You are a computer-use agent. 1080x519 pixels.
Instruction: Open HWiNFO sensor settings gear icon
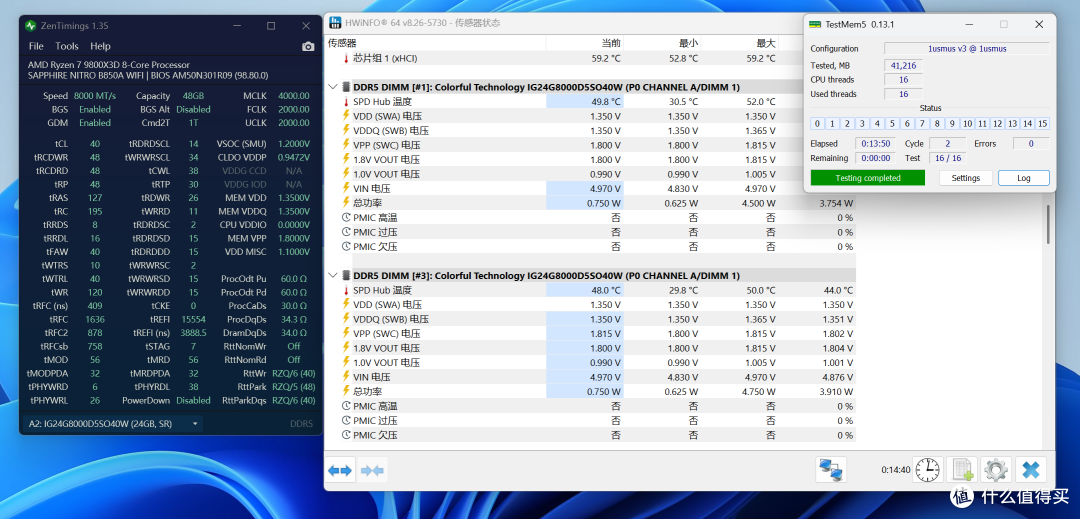click(996, 470)
